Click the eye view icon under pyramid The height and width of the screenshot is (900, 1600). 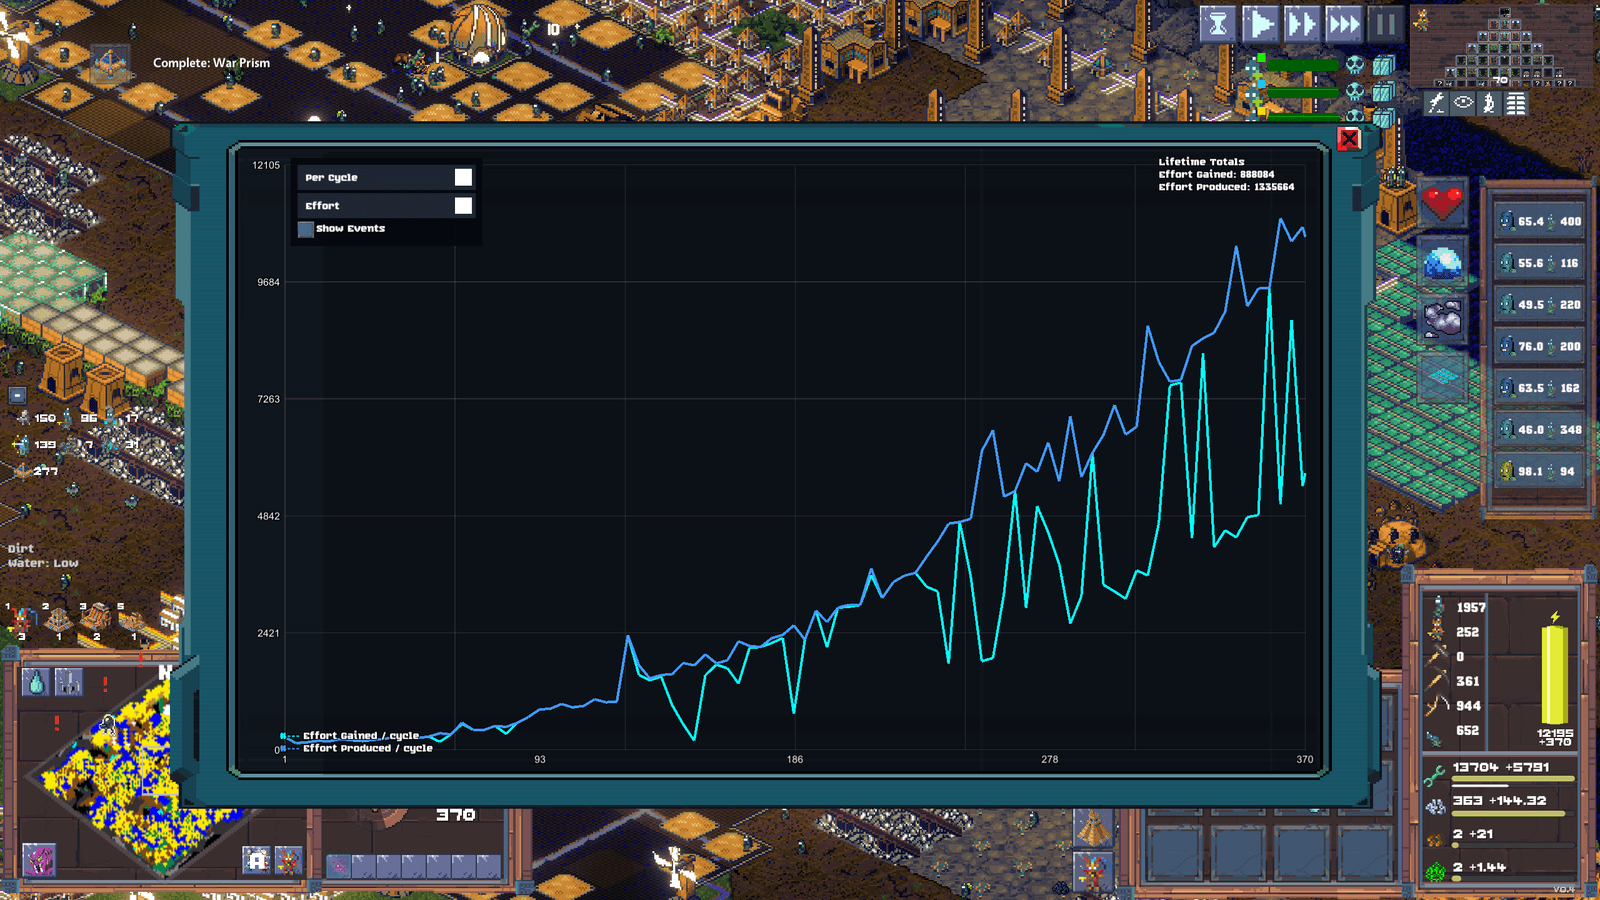click(x=1463, y=103)
